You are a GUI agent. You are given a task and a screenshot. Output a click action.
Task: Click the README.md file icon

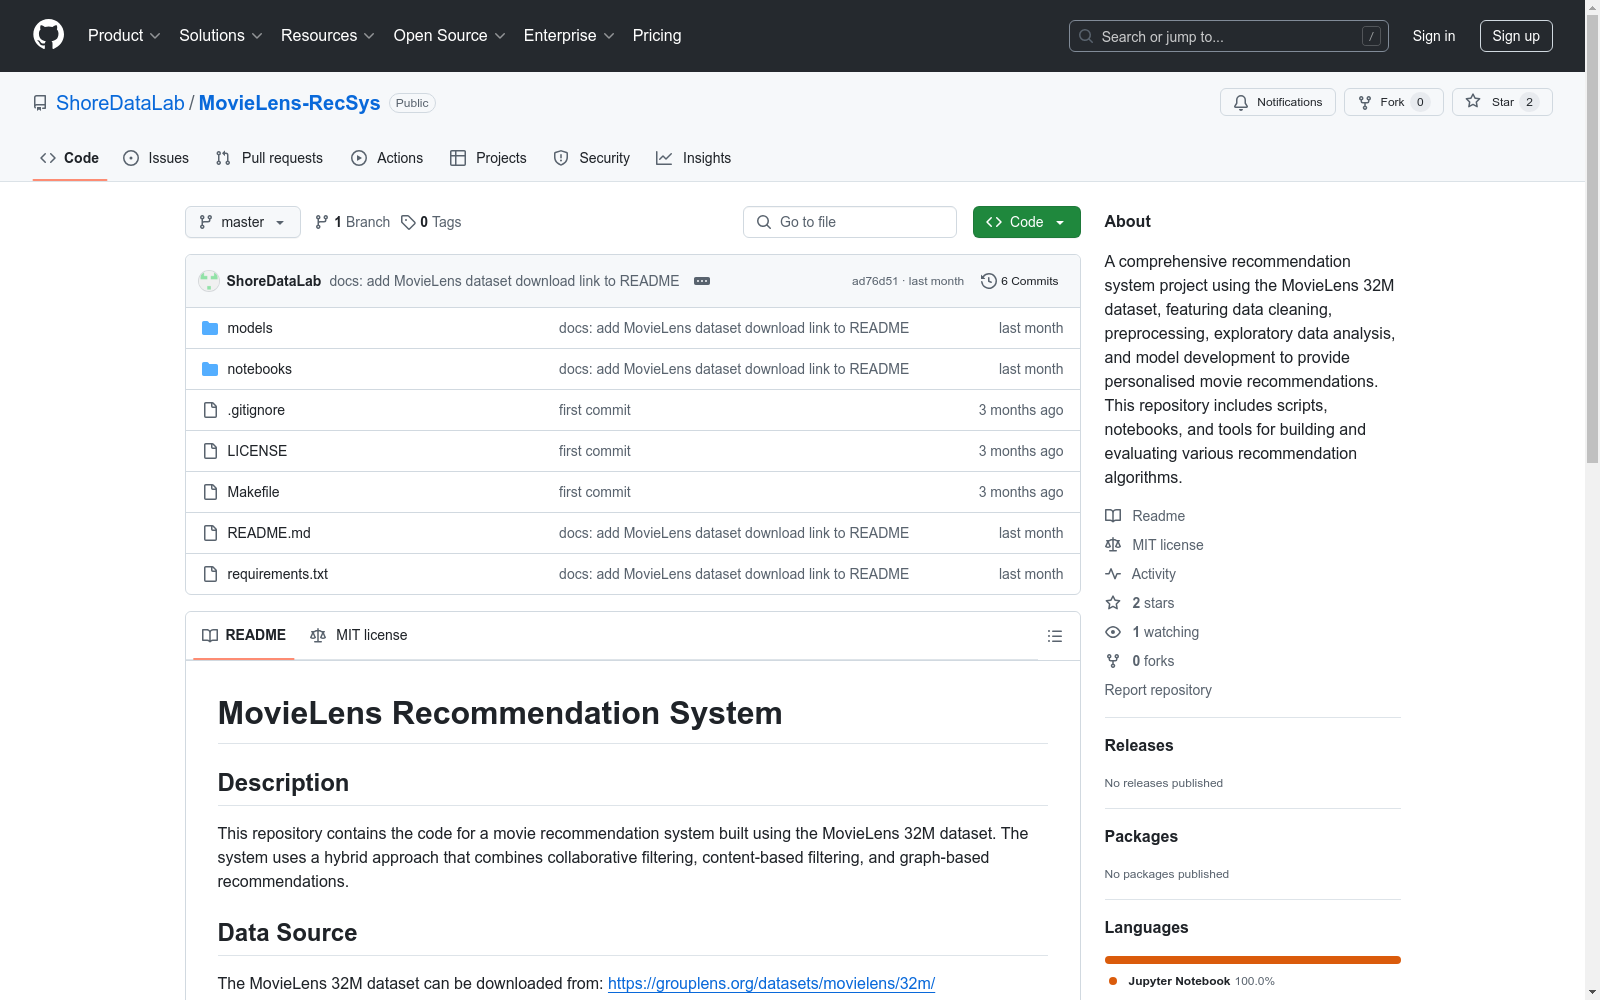tap(210, 533)
